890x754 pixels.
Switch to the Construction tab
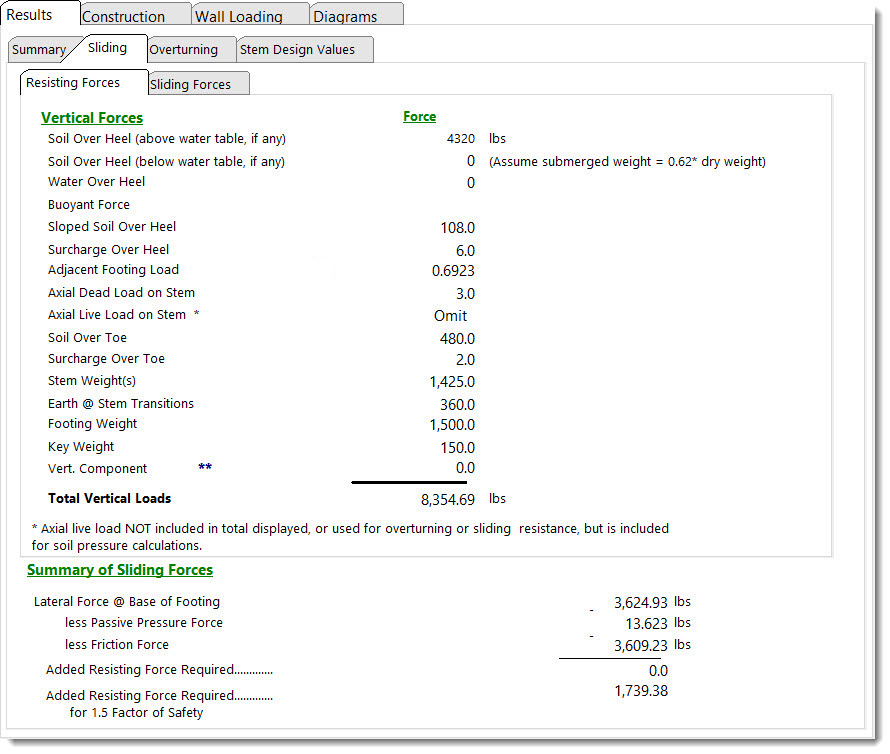(123, 16)
